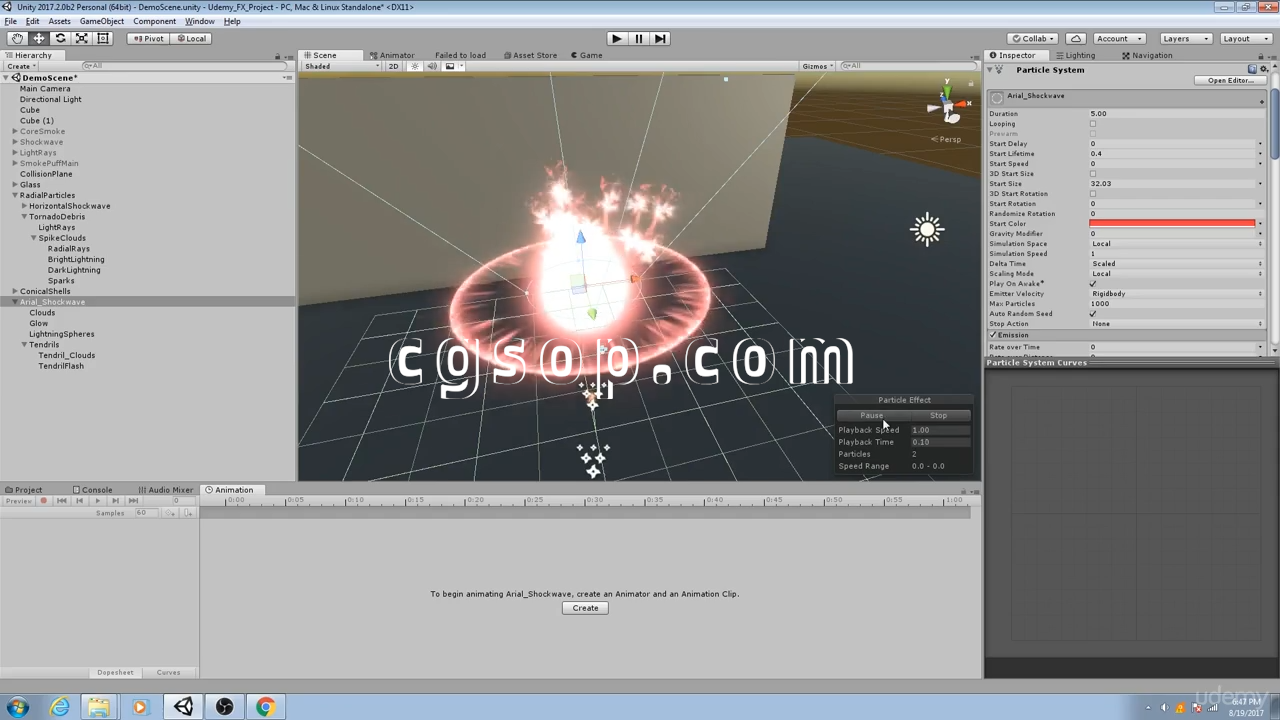Switch to the Game tab

click(x=586, y=55)
